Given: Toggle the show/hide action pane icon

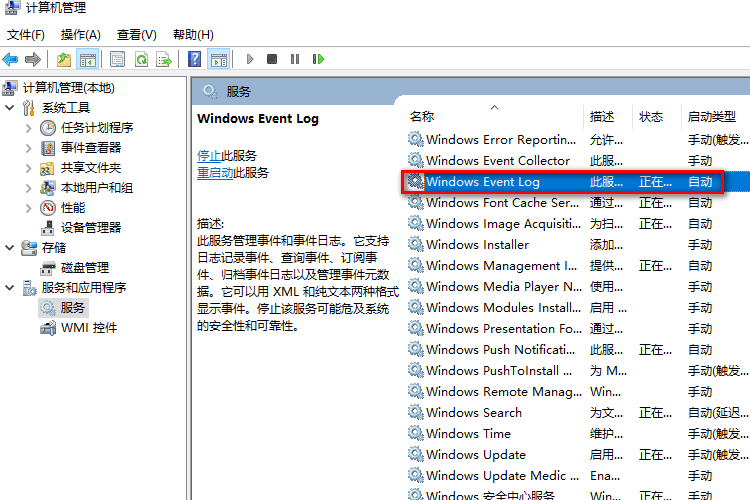Looking at the screenshot, I should point(219,59).
